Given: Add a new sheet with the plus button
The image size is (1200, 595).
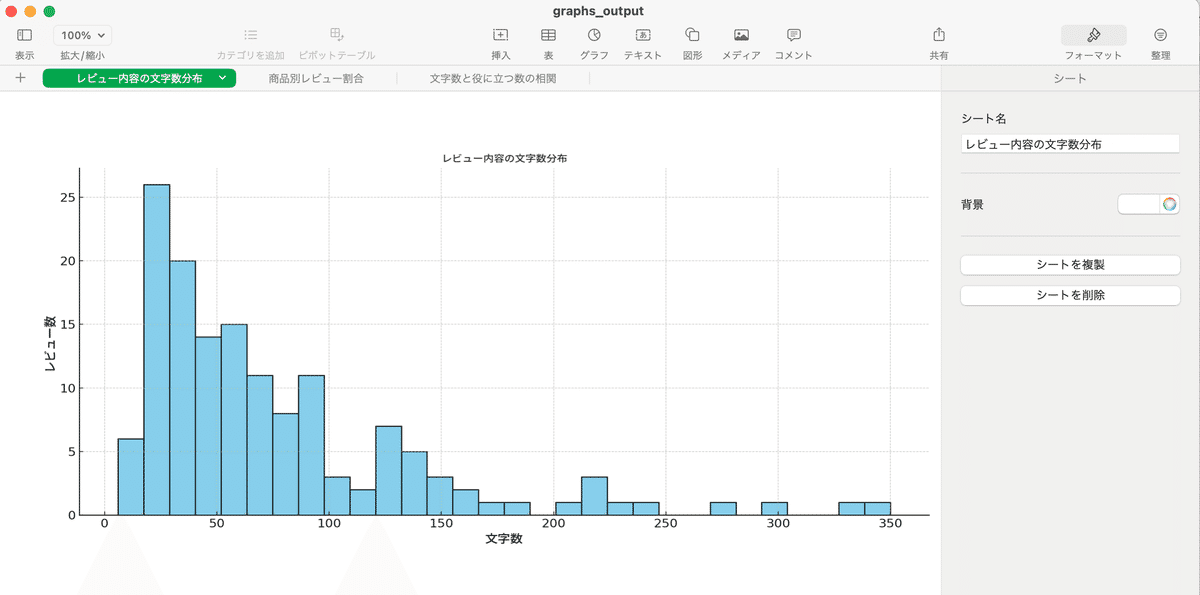Looking at the screenshot, I should coord(21,78).
